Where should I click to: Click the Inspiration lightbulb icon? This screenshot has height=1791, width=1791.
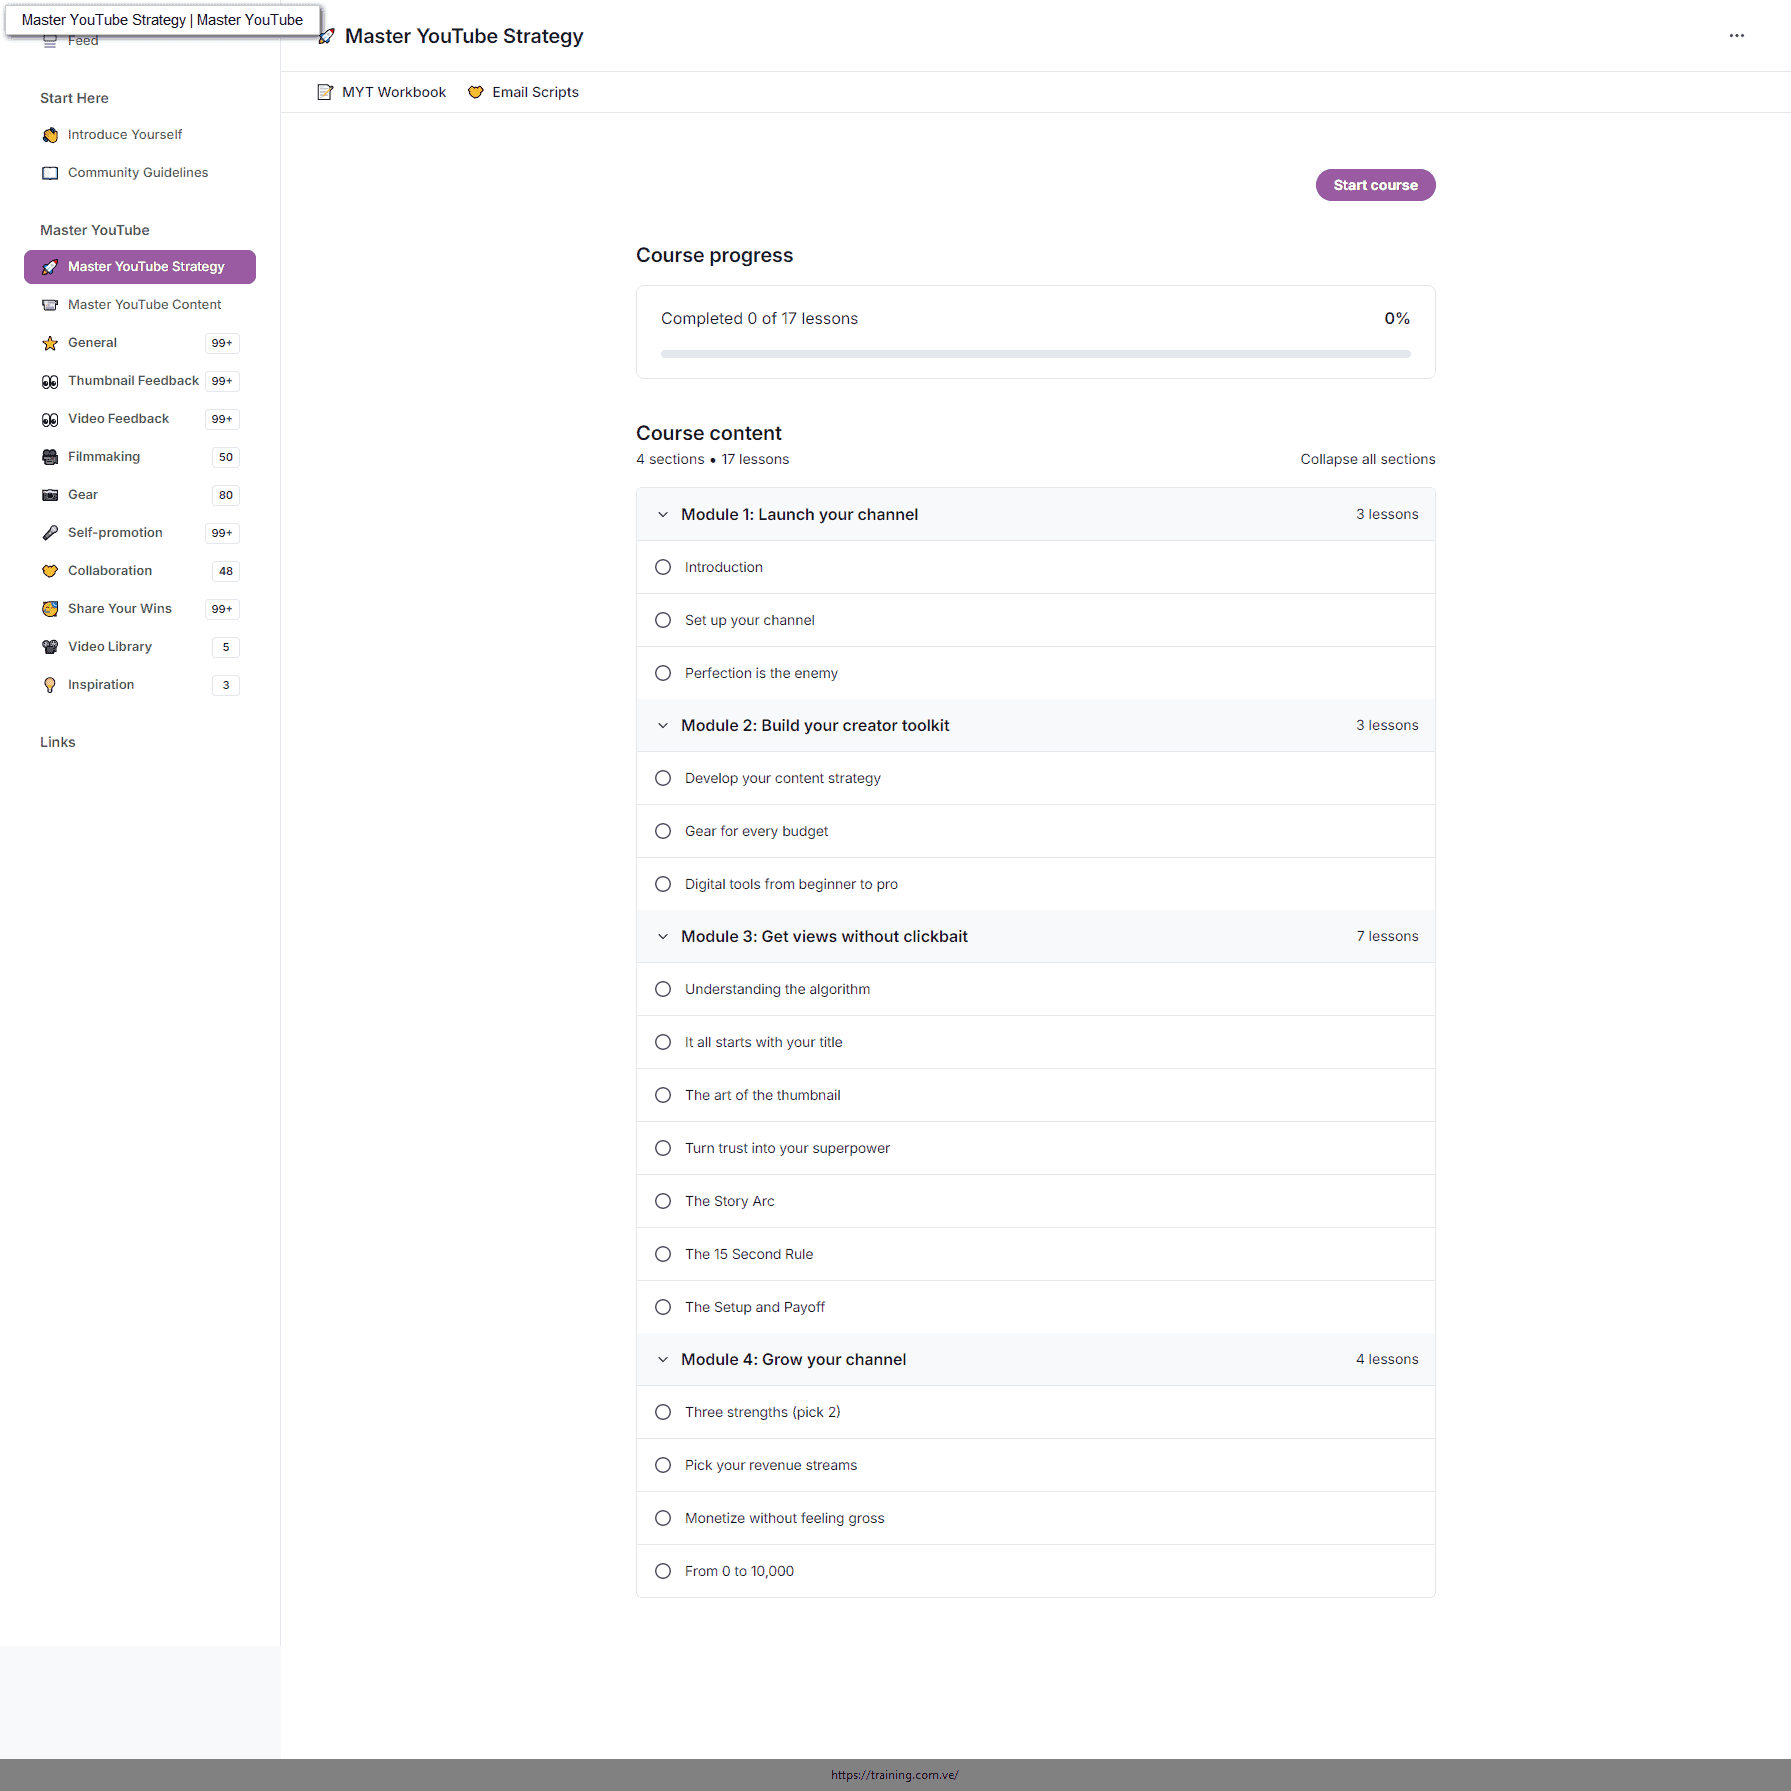[50, 685]
